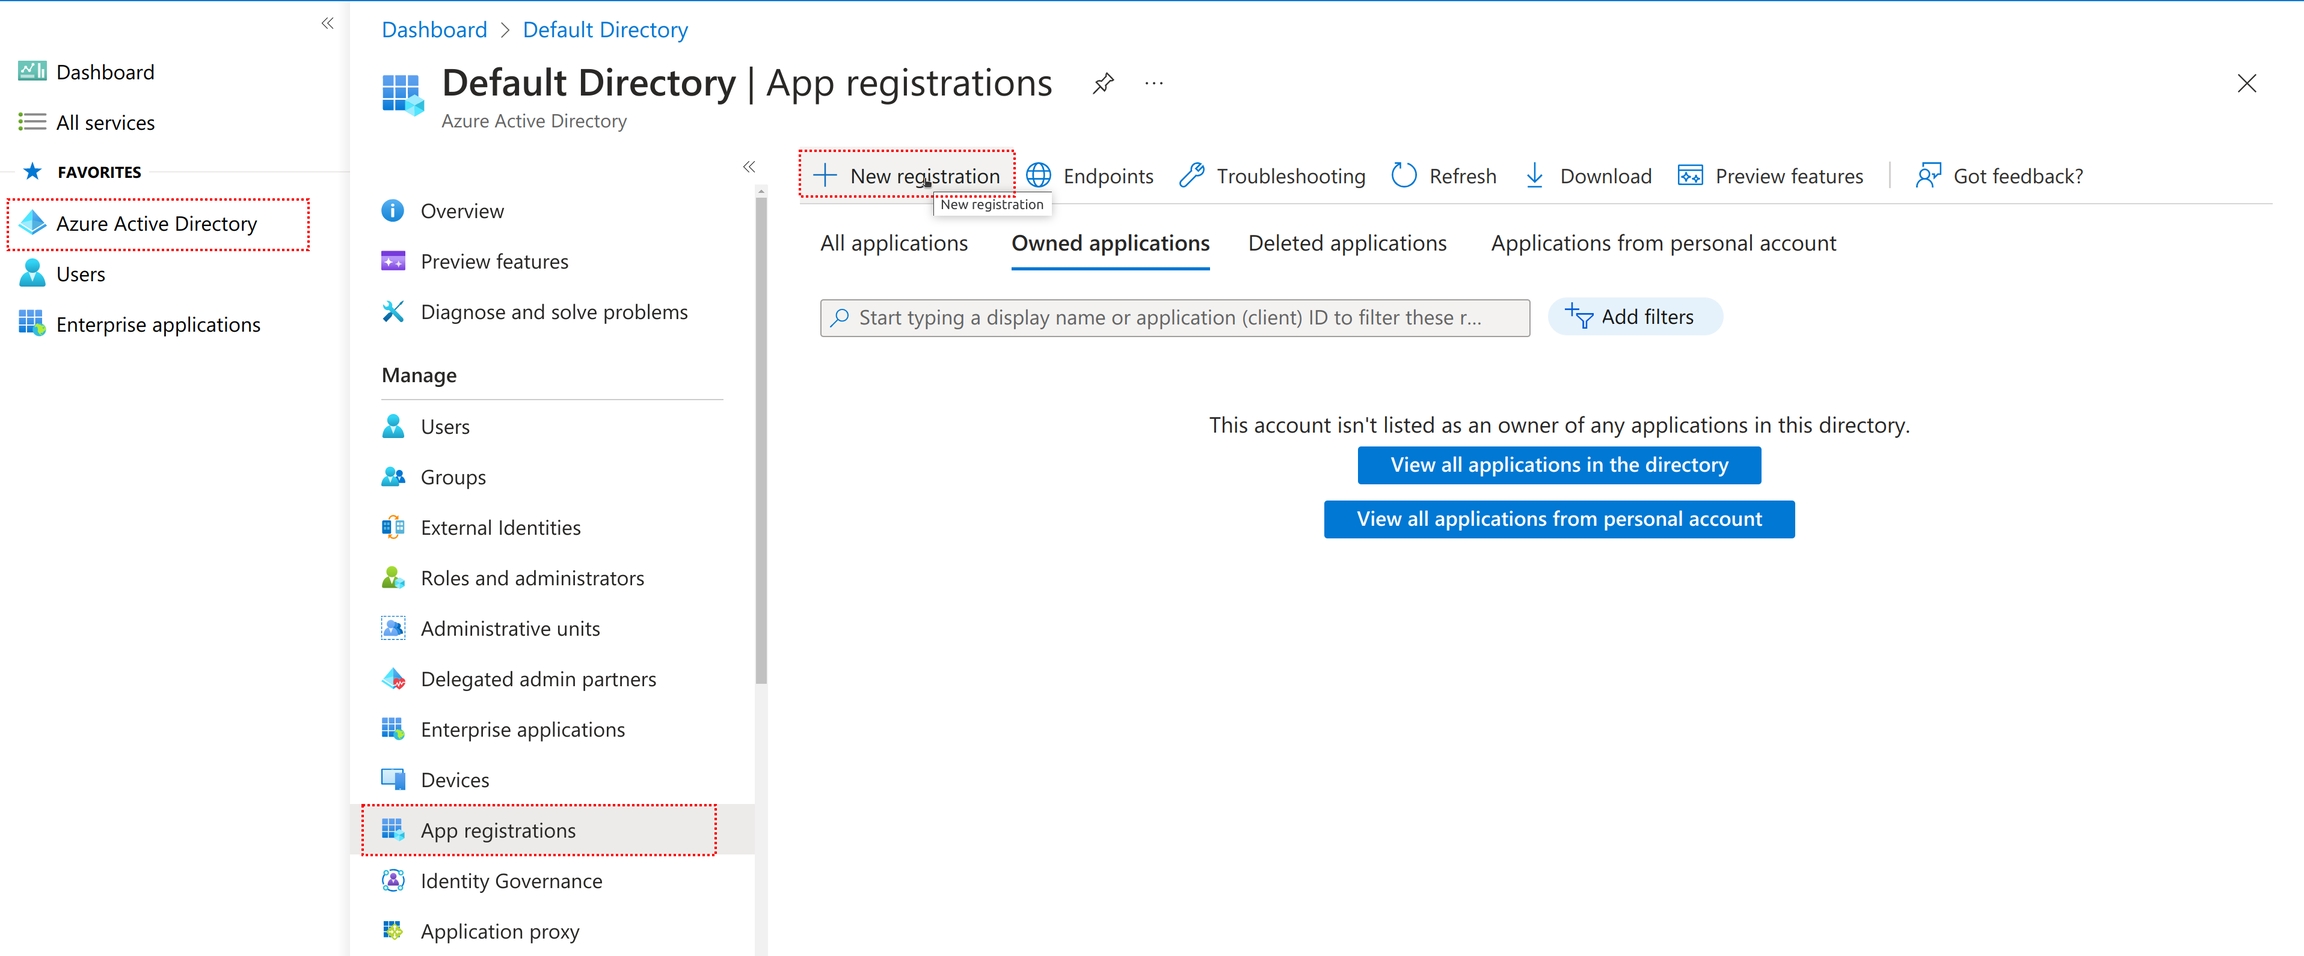Click View all applications in the directory

[x=1559, y=465]
